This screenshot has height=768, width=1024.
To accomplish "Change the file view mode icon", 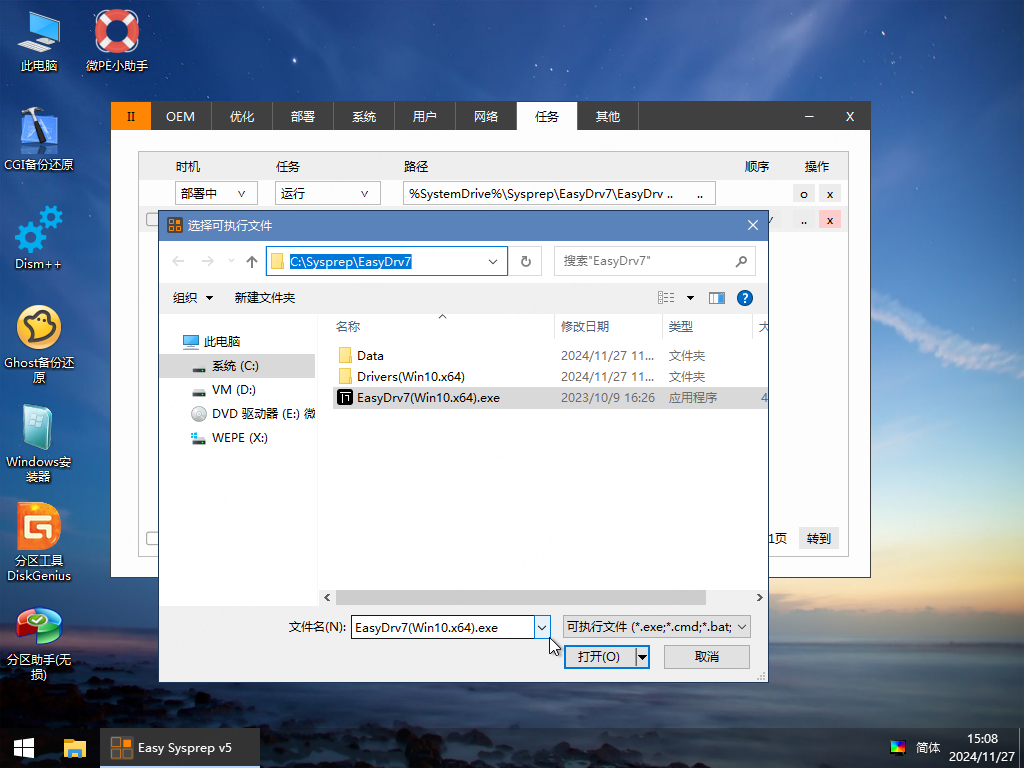I will point(666,298).
